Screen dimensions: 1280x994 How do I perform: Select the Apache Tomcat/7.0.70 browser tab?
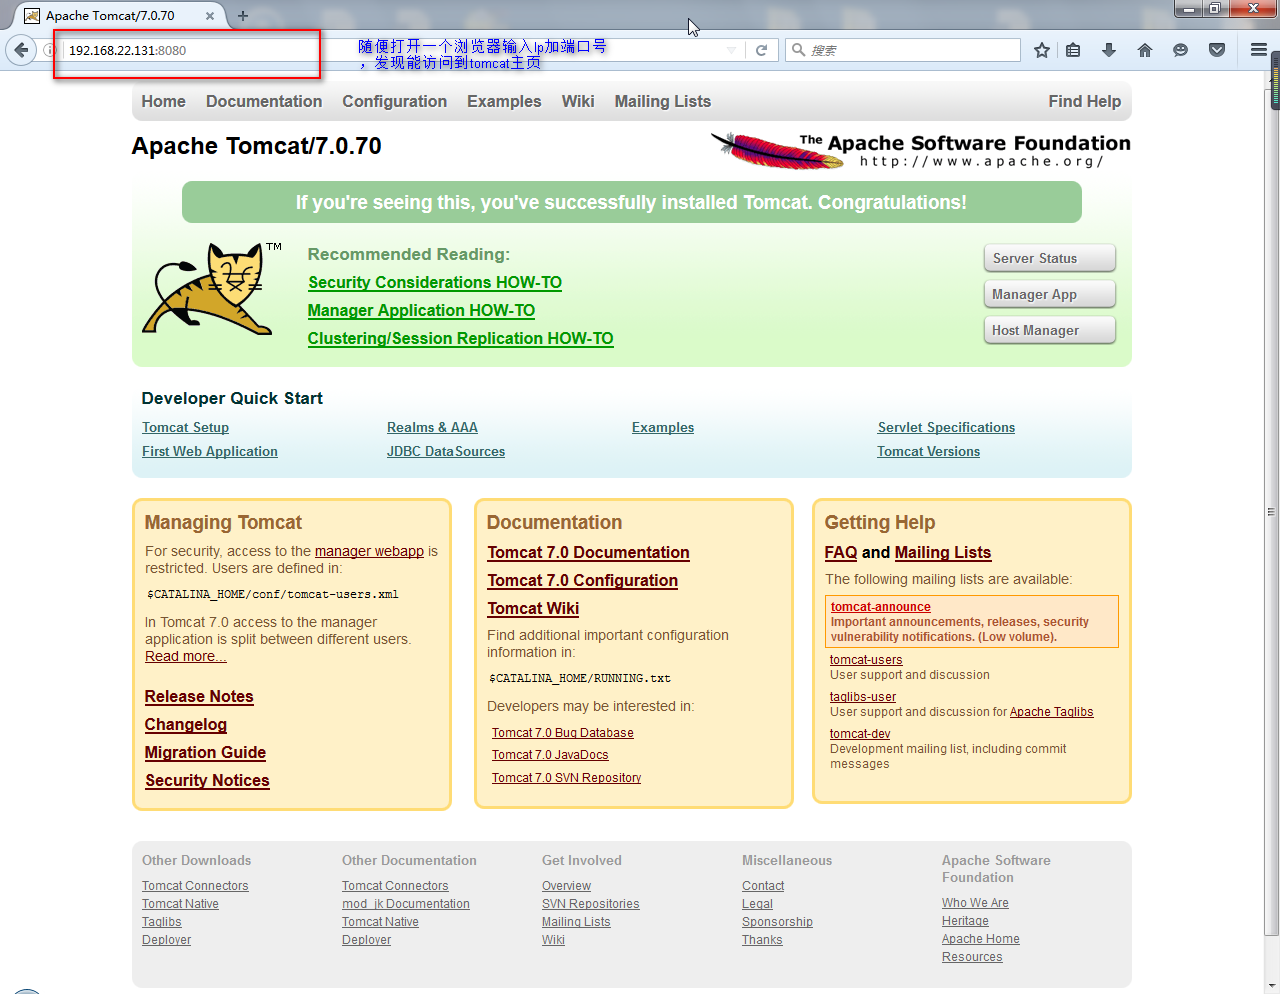(x=118, y=16)
